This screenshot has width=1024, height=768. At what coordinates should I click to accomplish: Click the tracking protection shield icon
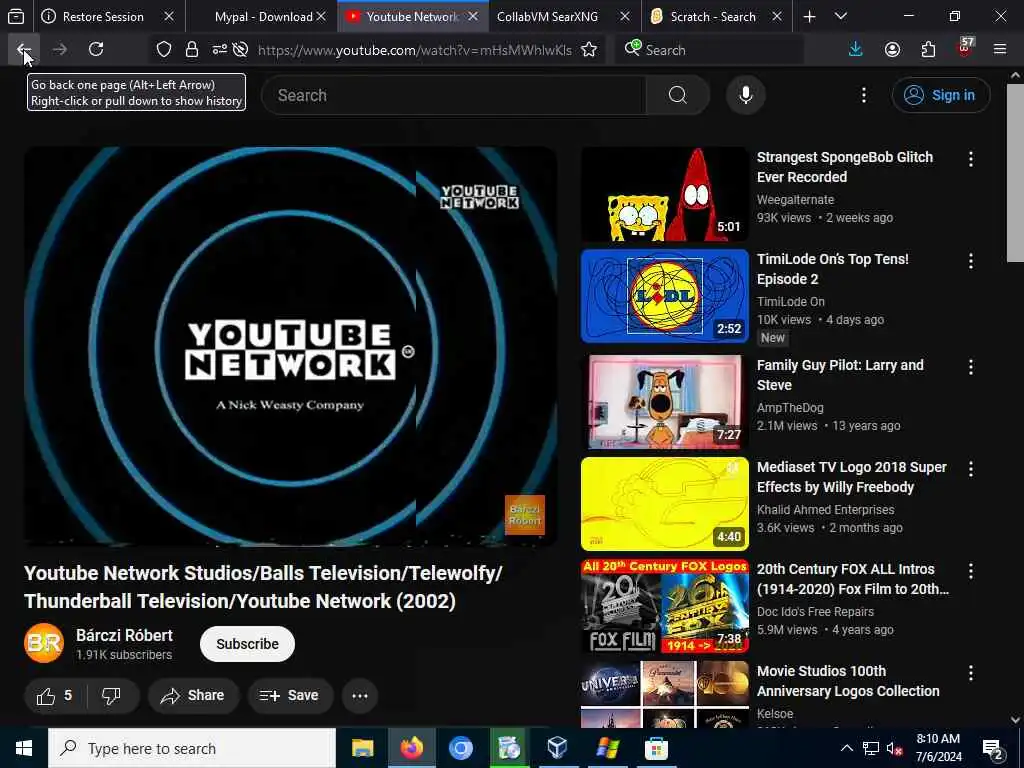164,50
